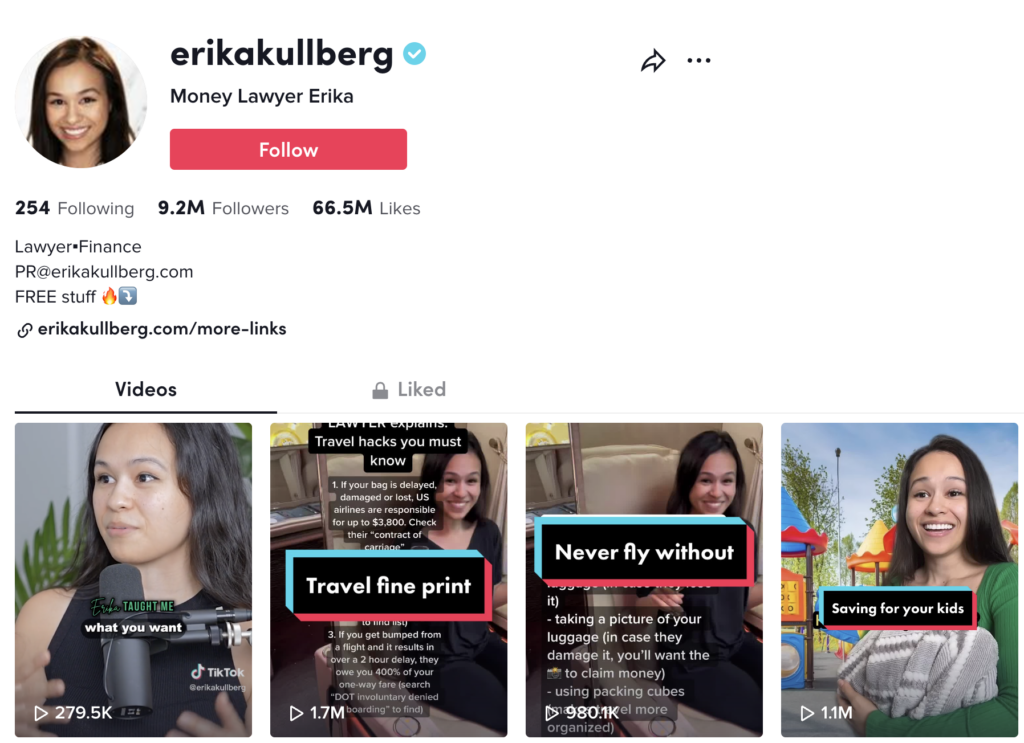Open the Saving for your kids video

pyautogui.click(x=899, y=580)
